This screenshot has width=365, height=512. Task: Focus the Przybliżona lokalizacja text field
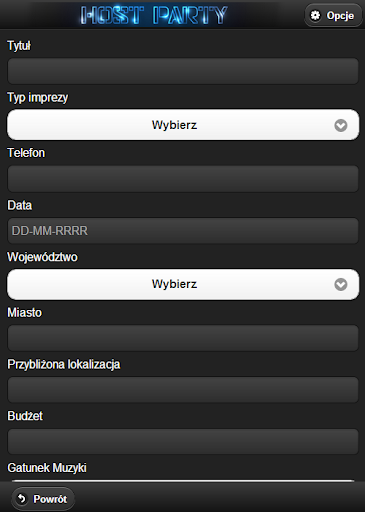click(x=183, y=390)
